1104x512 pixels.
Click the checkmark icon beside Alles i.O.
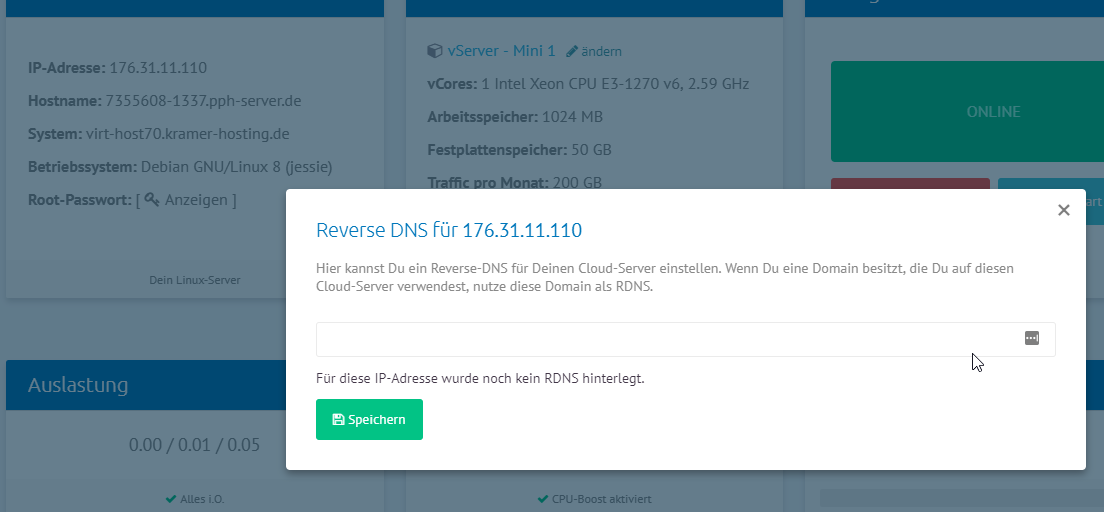pyautogui.click(x=170, y=499)
